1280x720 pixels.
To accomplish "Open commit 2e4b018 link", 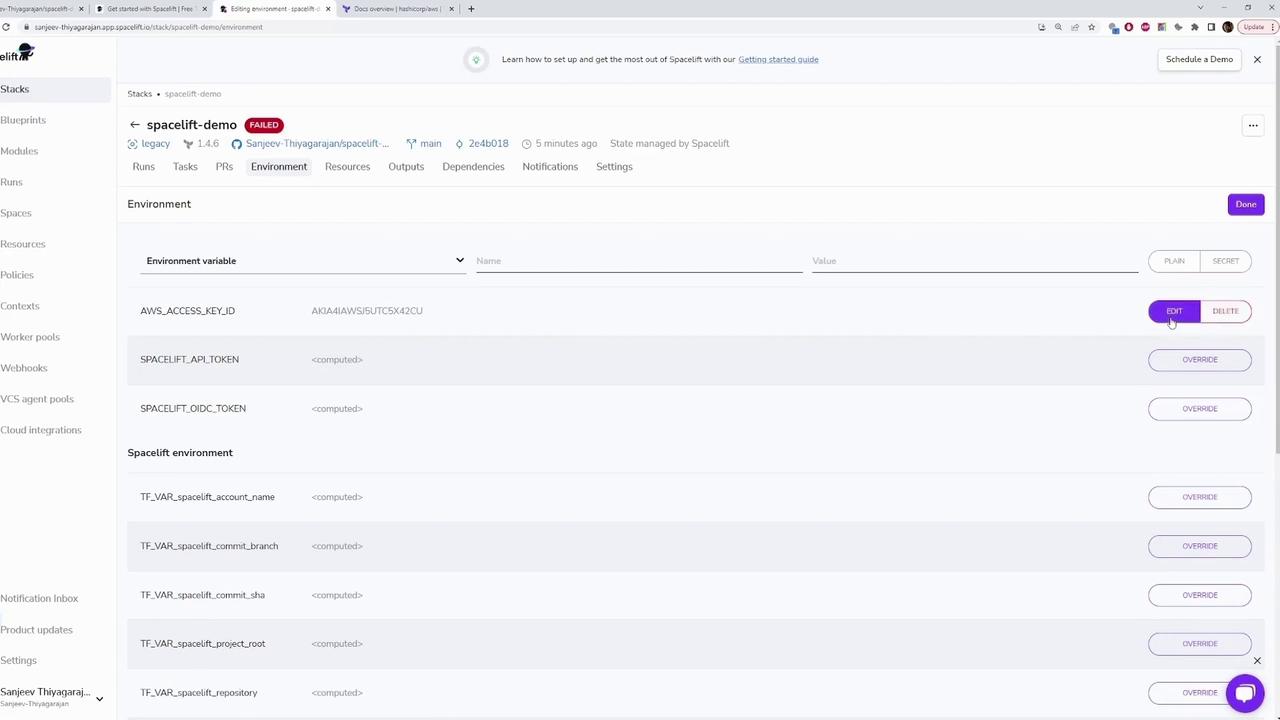I will click(x=488, y=144).
